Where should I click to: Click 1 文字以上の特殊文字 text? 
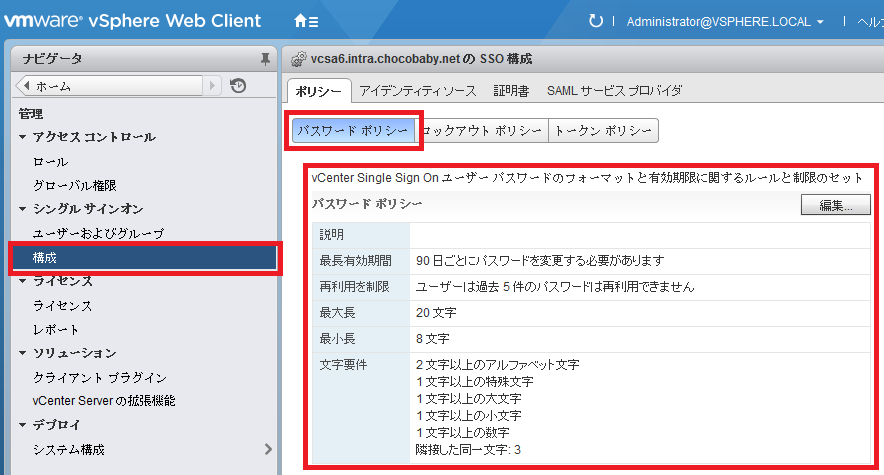point(475,381)
